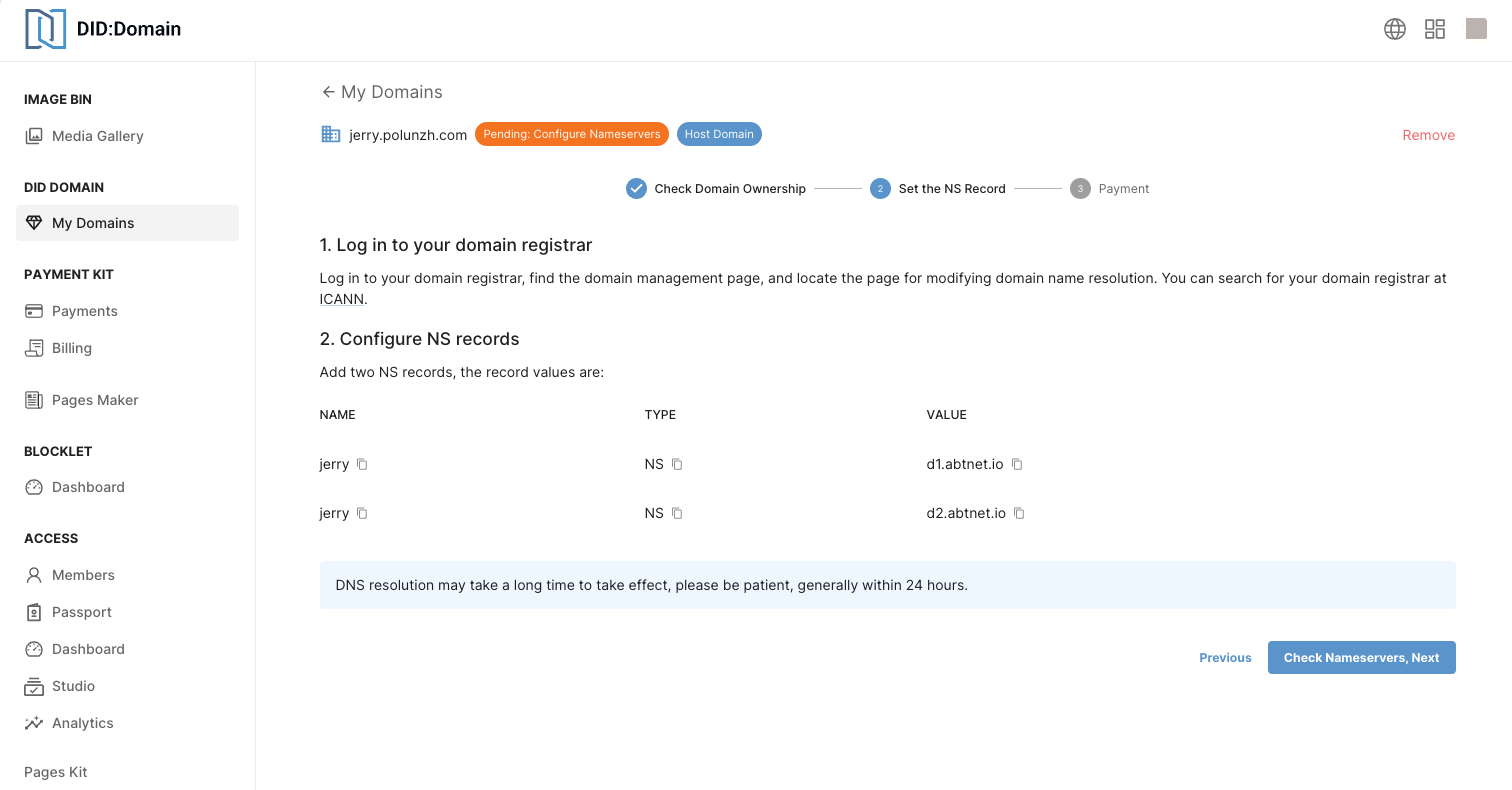Click the Previous button

coord(1225,658)
